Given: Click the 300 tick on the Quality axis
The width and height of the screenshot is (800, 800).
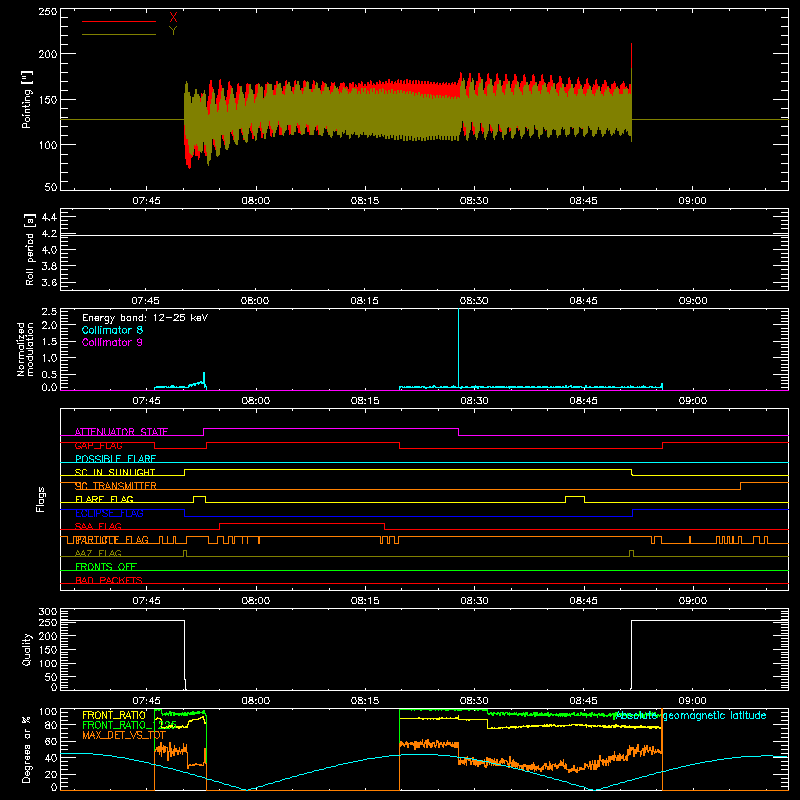Looking at the screenshot, I should tap(48, 612).
